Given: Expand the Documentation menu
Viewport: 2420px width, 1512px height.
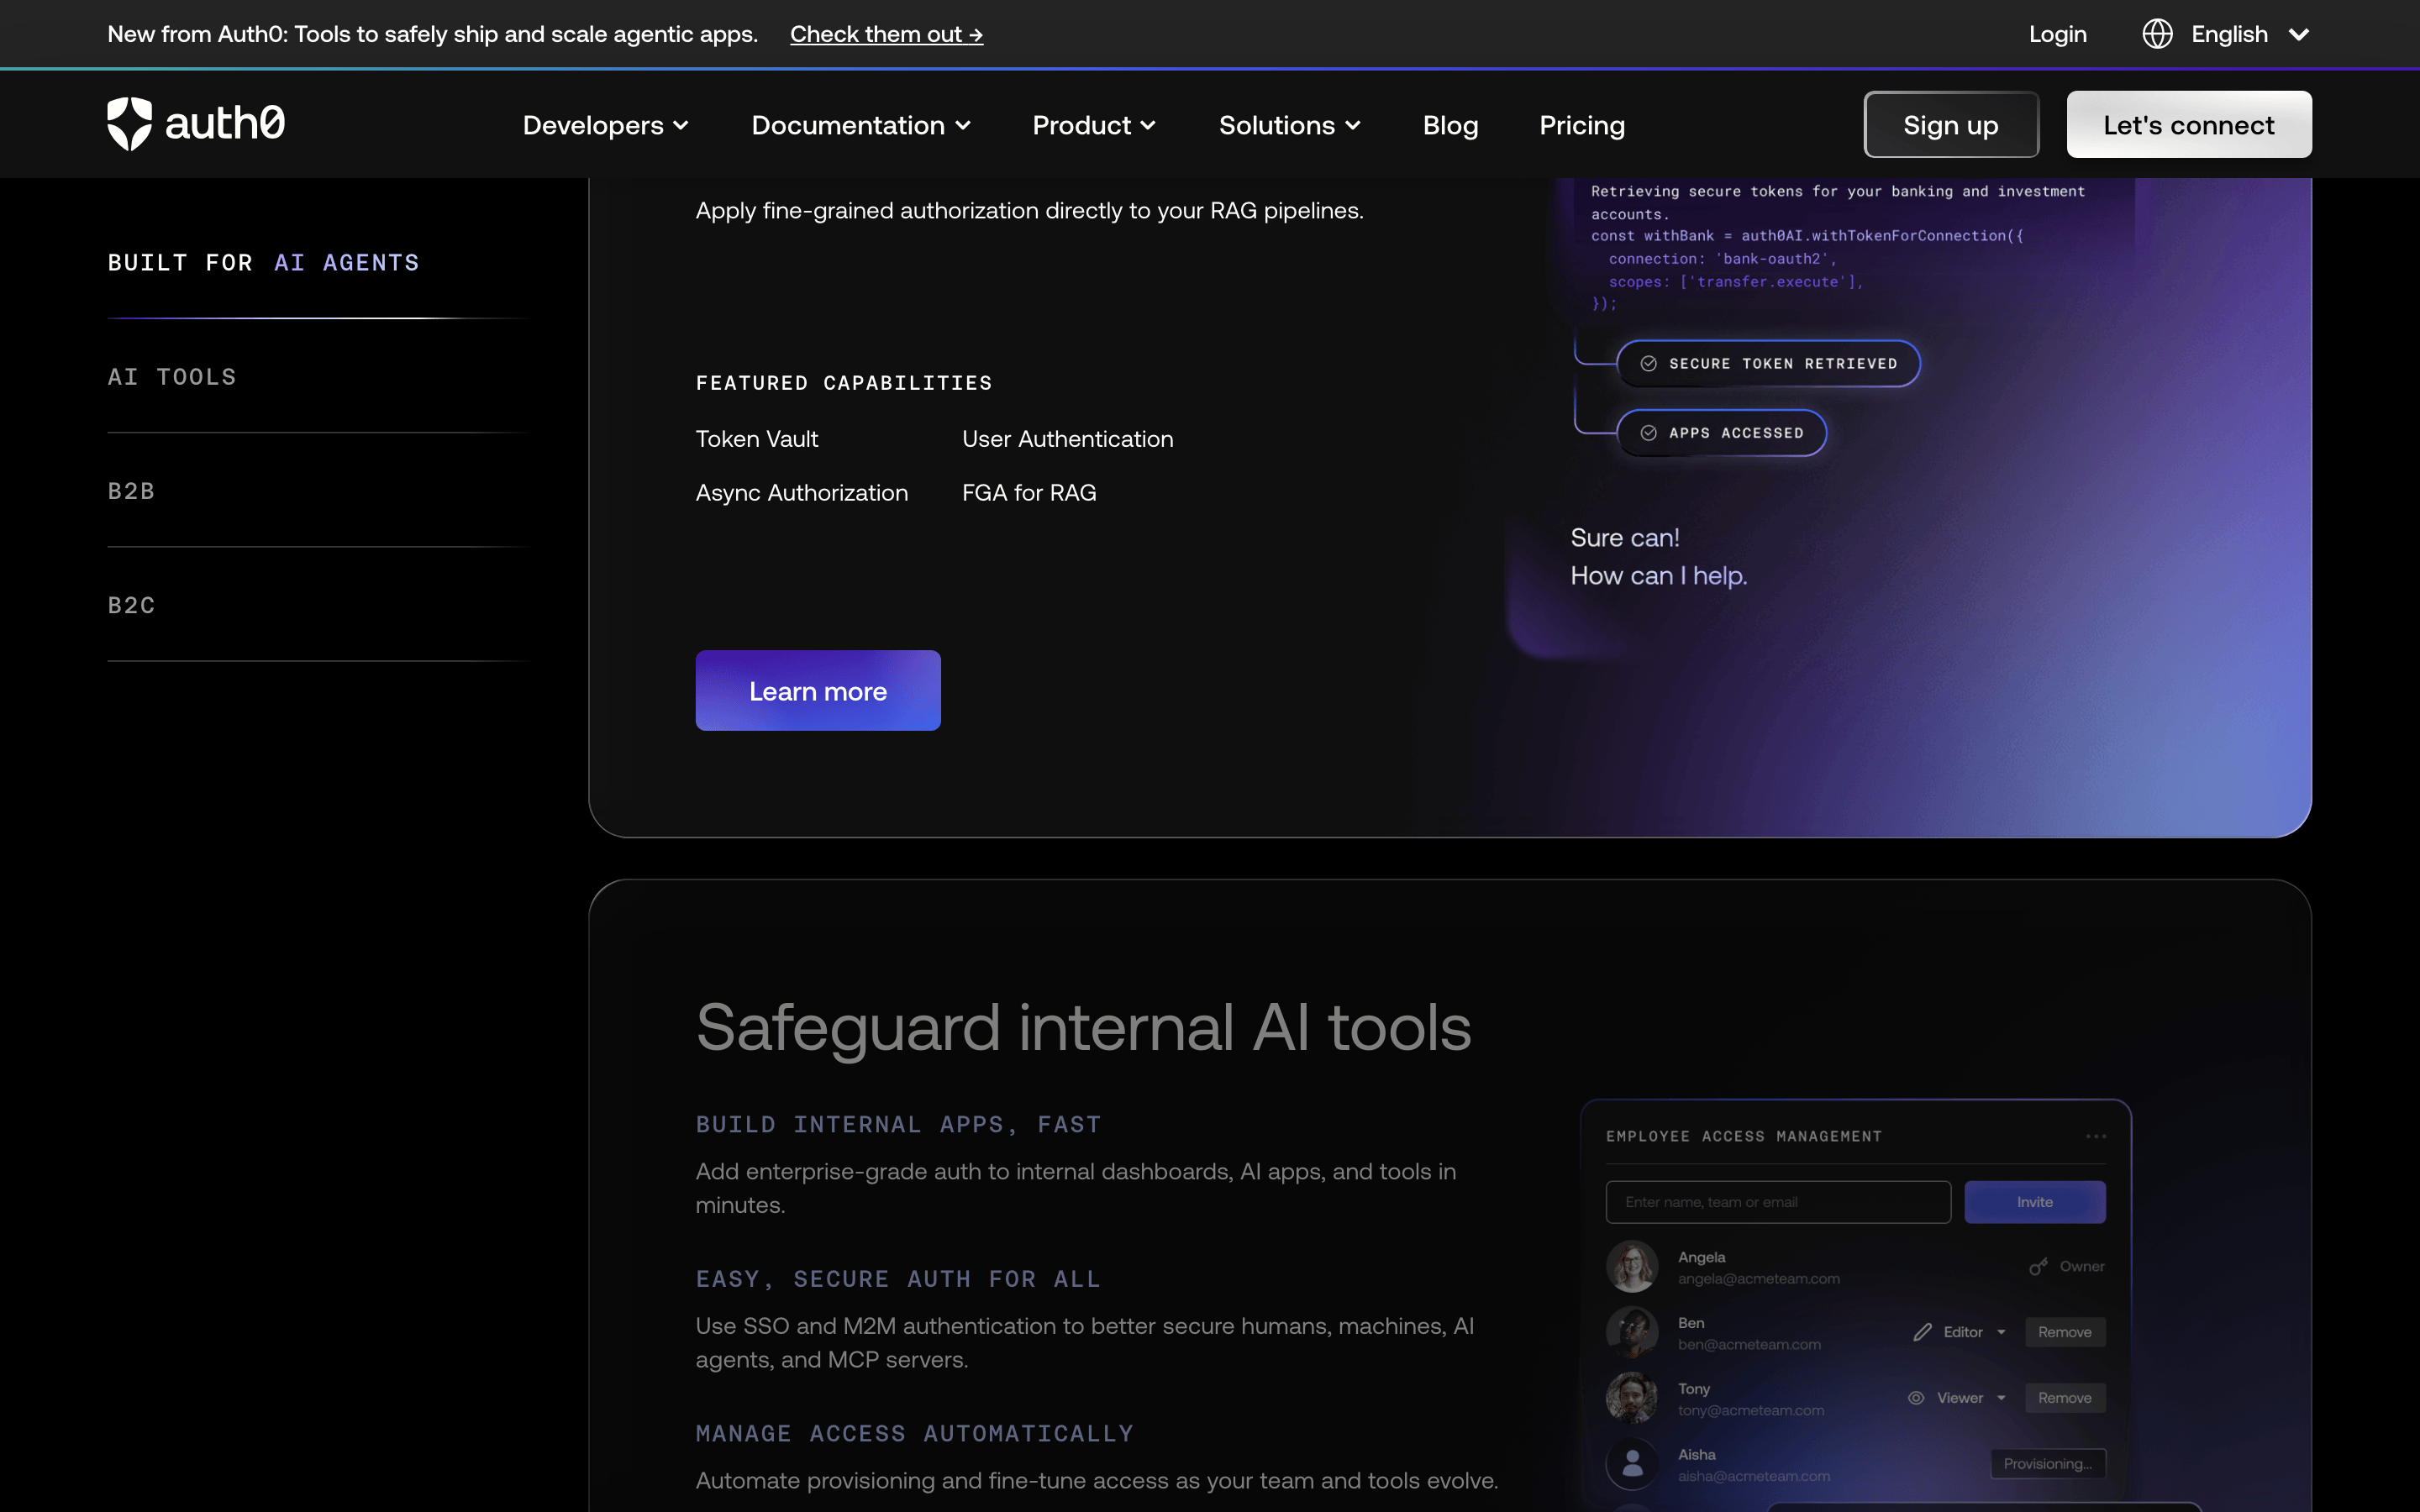Looking at the screenshot, I should [x=861, y=125].
